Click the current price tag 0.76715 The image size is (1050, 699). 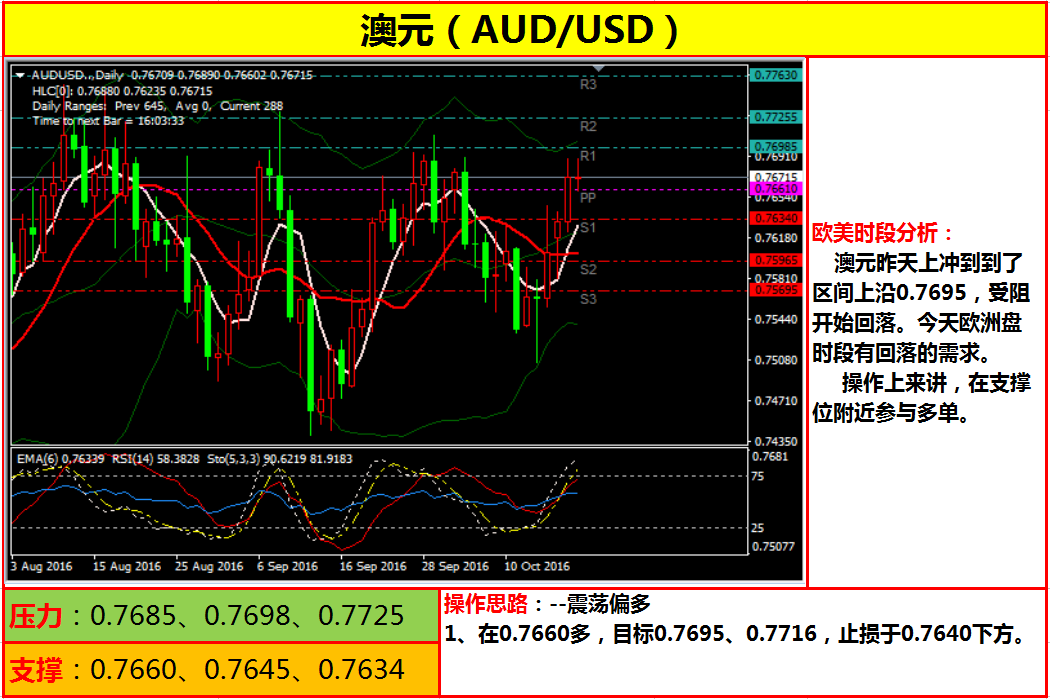pyautogui.click(x=775, y=177)
